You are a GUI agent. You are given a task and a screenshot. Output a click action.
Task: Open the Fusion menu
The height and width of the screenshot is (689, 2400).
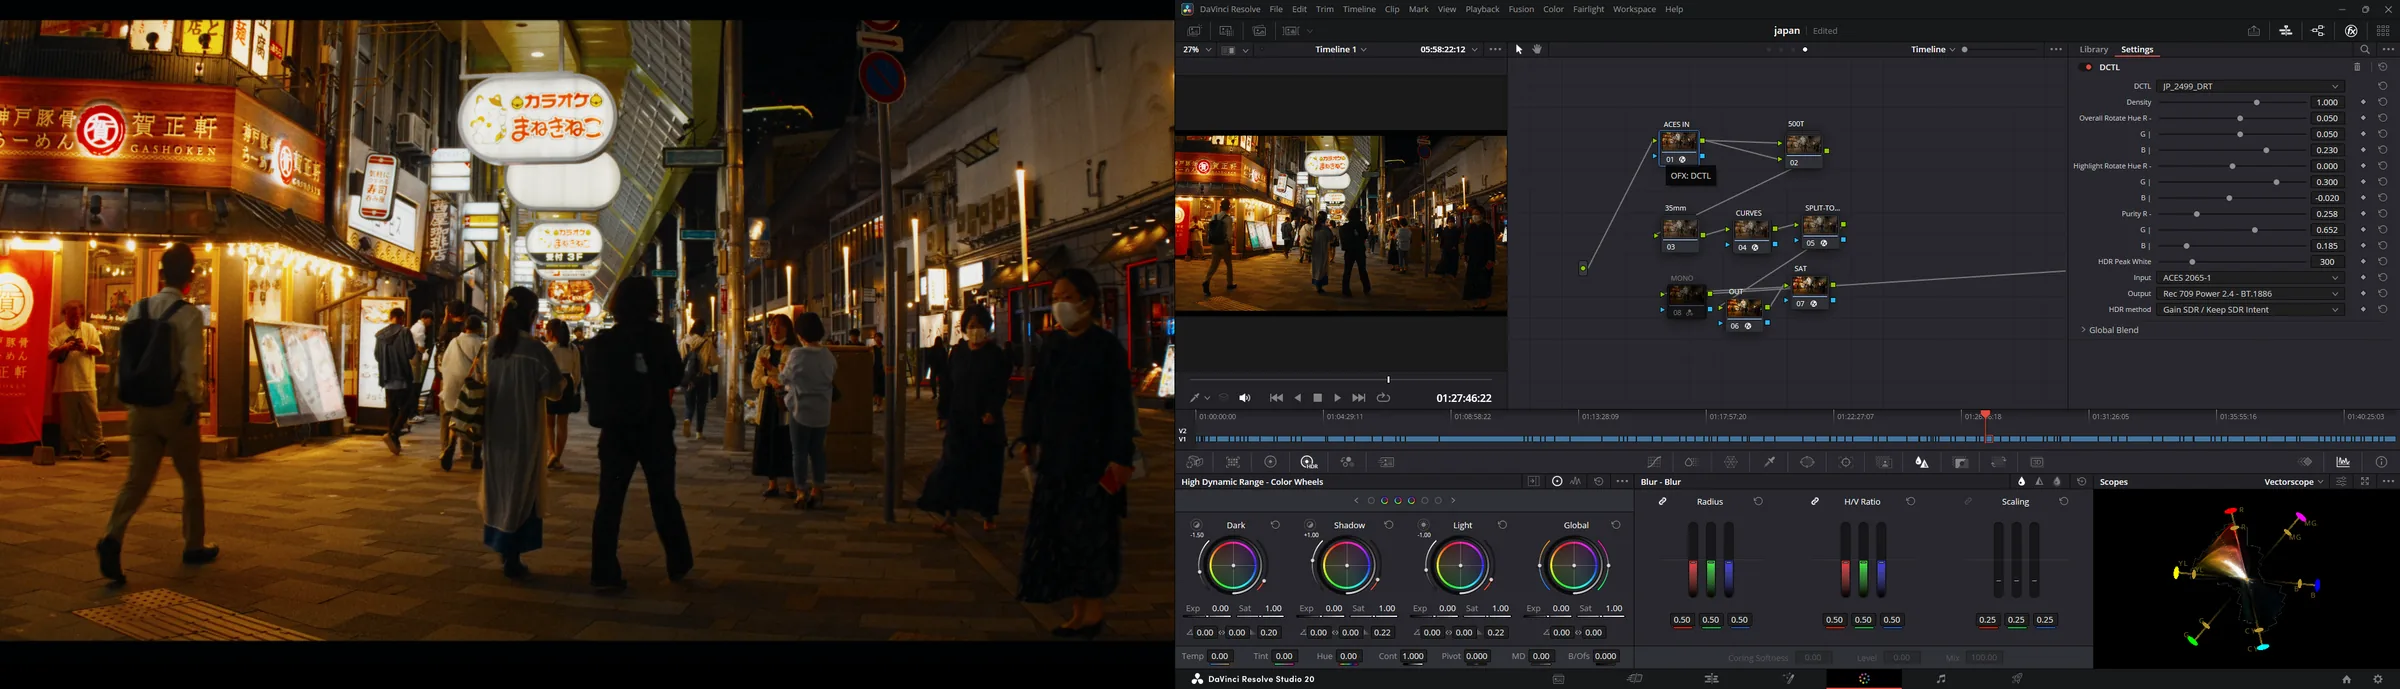(x=1521, y=9)
